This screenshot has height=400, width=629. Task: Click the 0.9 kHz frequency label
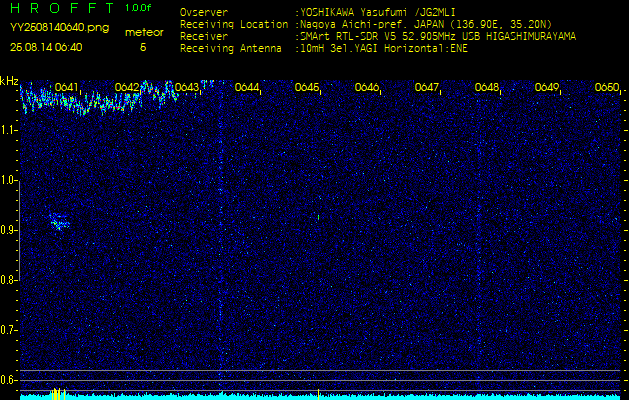[x=9, y=230]
